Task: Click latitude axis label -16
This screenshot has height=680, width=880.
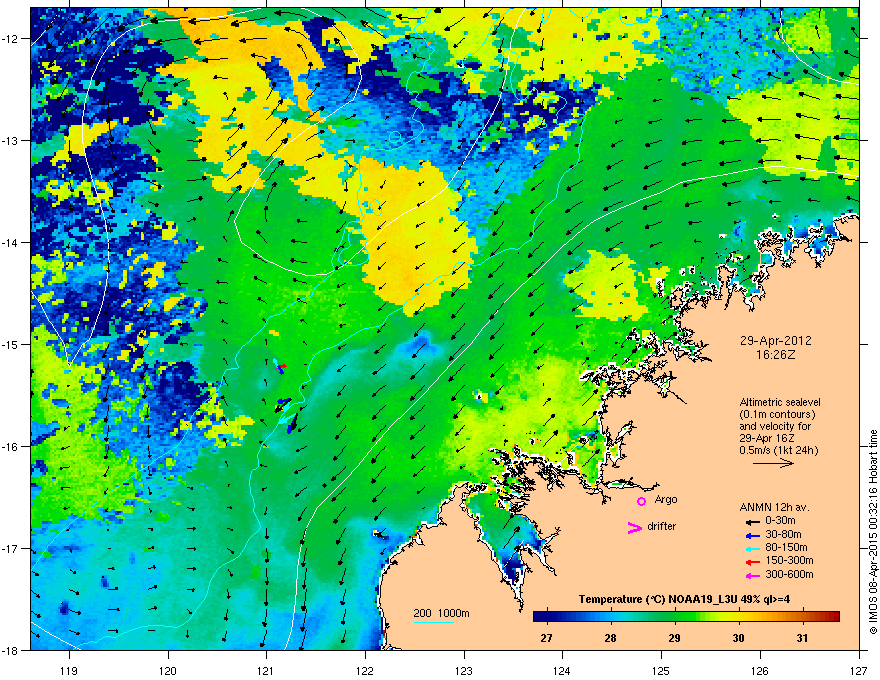Action: tap(11, 447)
